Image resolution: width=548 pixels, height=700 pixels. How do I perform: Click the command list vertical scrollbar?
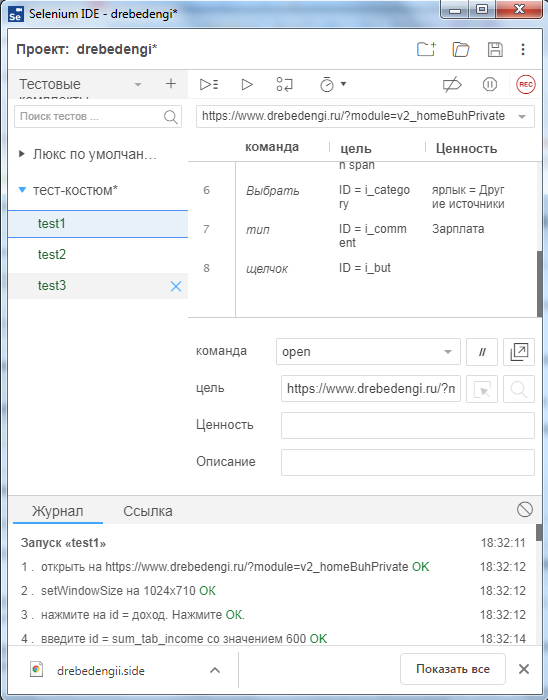(x=539, y=284)
